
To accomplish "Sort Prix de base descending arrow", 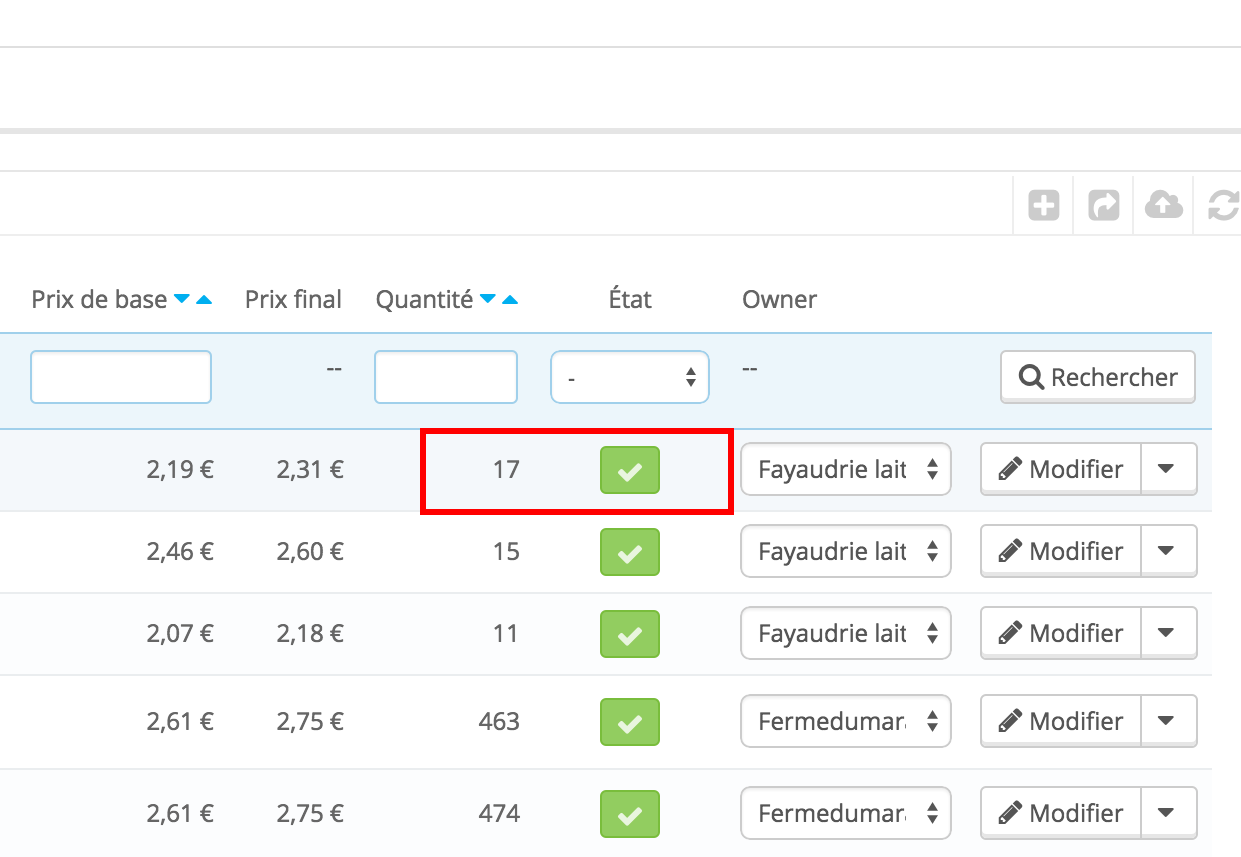I will (181, 299).
